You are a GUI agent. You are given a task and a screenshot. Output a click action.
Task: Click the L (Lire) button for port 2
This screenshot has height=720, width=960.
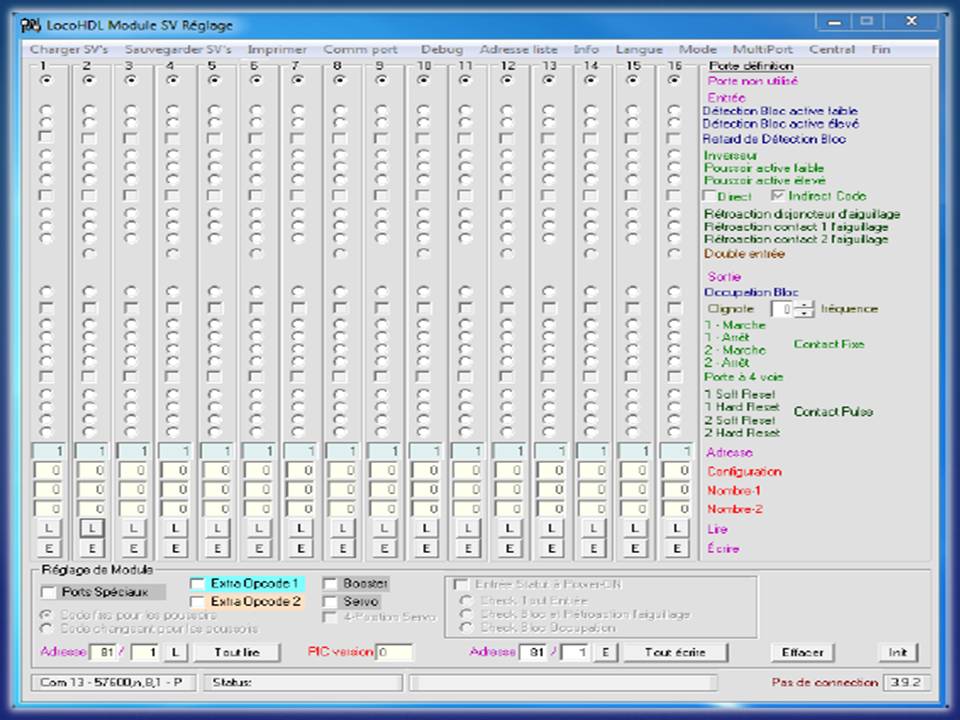(x=91, y=528)
